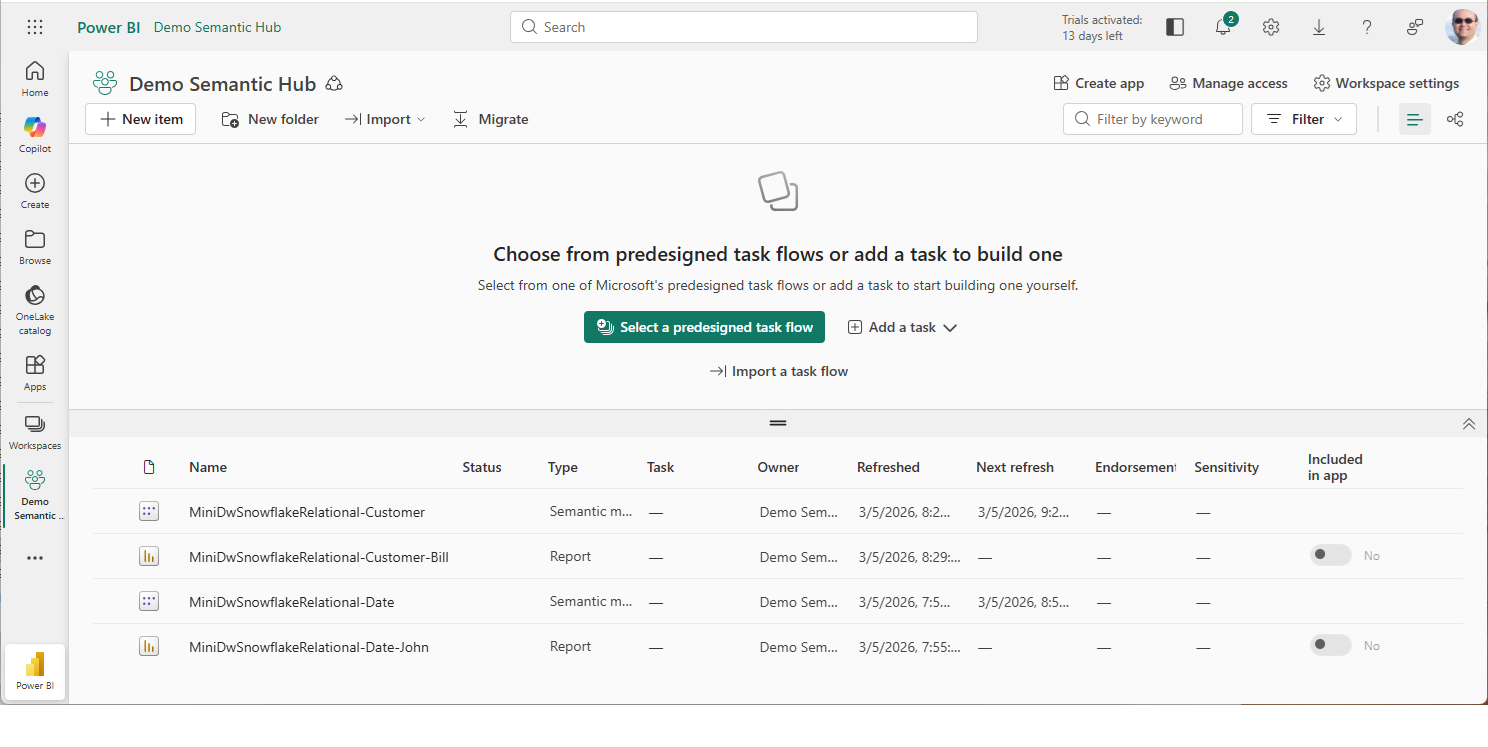The image size is (1488, 747).
Task: Toggle Included in app for Customer-Bill report
Action: (x=1330, y=555)
